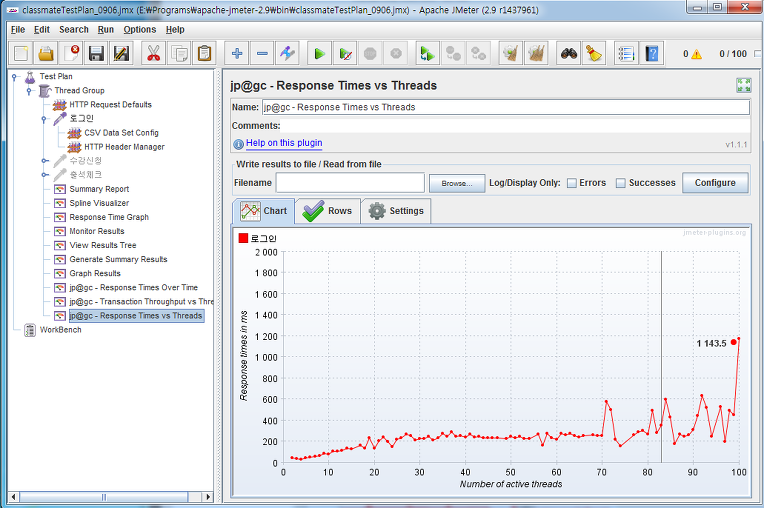Viewport: 764px width, 508px height.
Task: Click the New test plan toolbar icon
Action: [x=21, y=53]
